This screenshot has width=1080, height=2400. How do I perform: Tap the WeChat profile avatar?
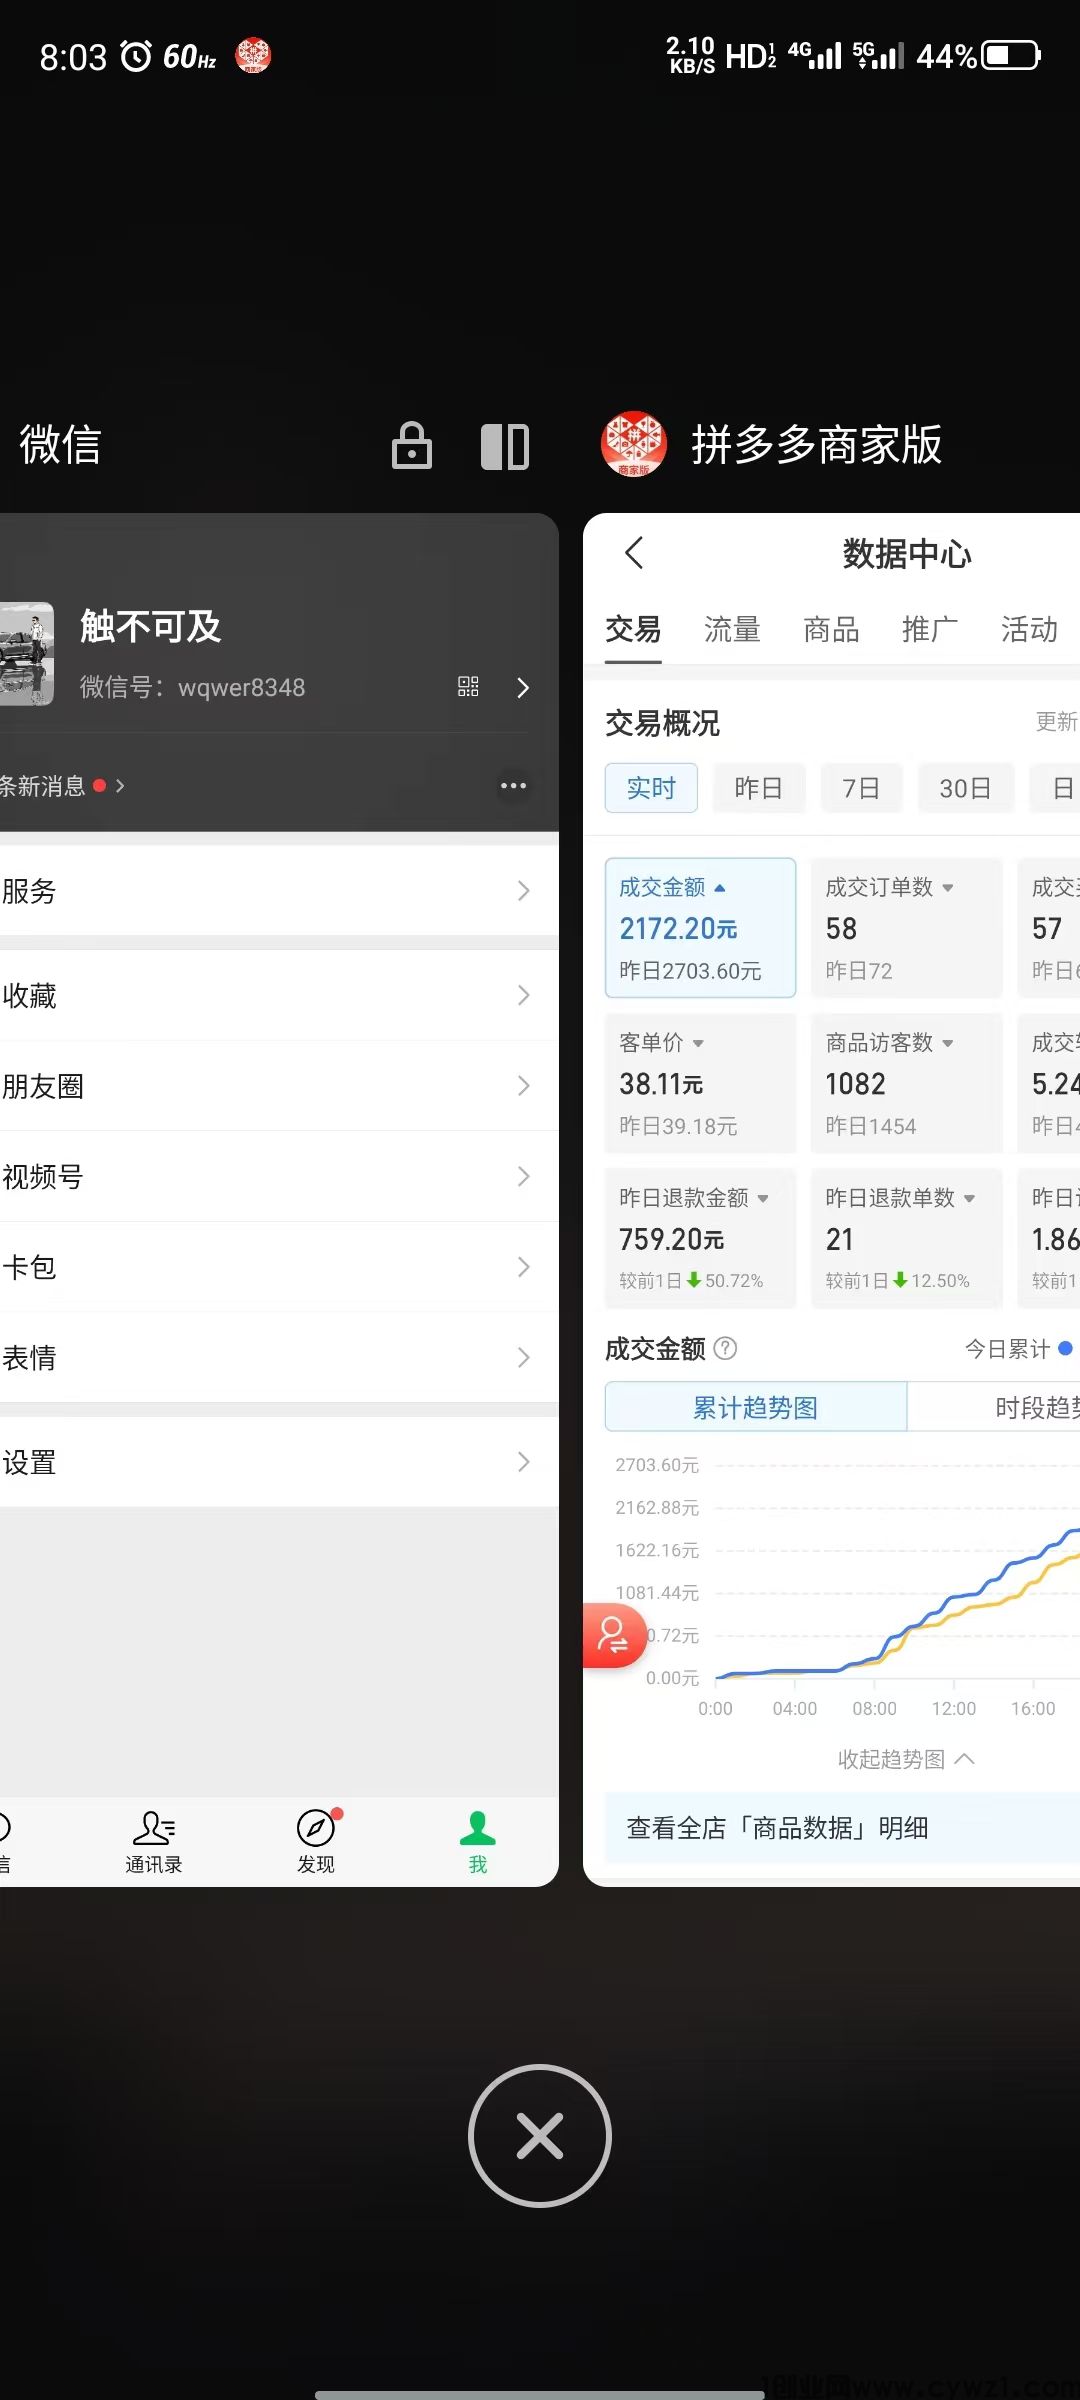pos(26,654)
